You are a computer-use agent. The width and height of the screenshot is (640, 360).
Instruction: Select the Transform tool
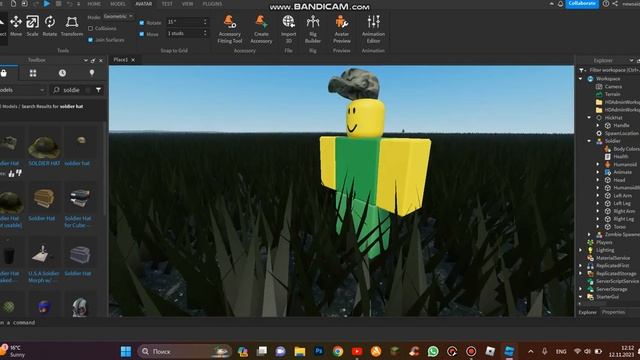tap(72, 26)
